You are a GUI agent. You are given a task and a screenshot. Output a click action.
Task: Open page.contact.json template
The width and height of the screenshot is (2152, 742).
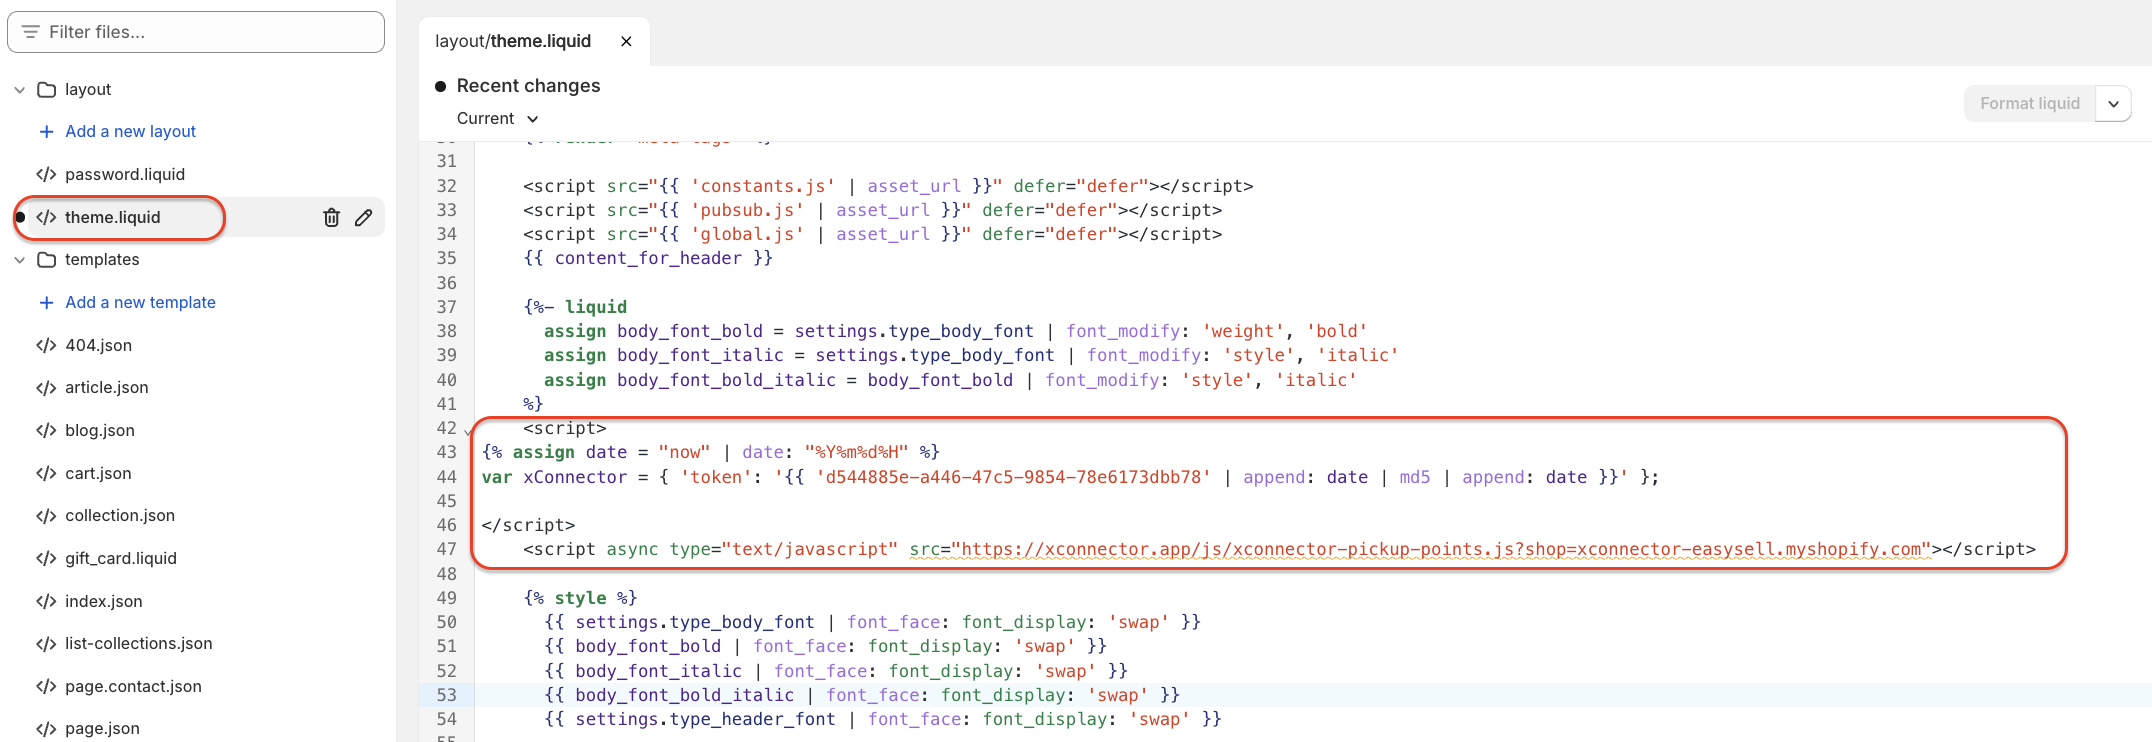[133, 686]
